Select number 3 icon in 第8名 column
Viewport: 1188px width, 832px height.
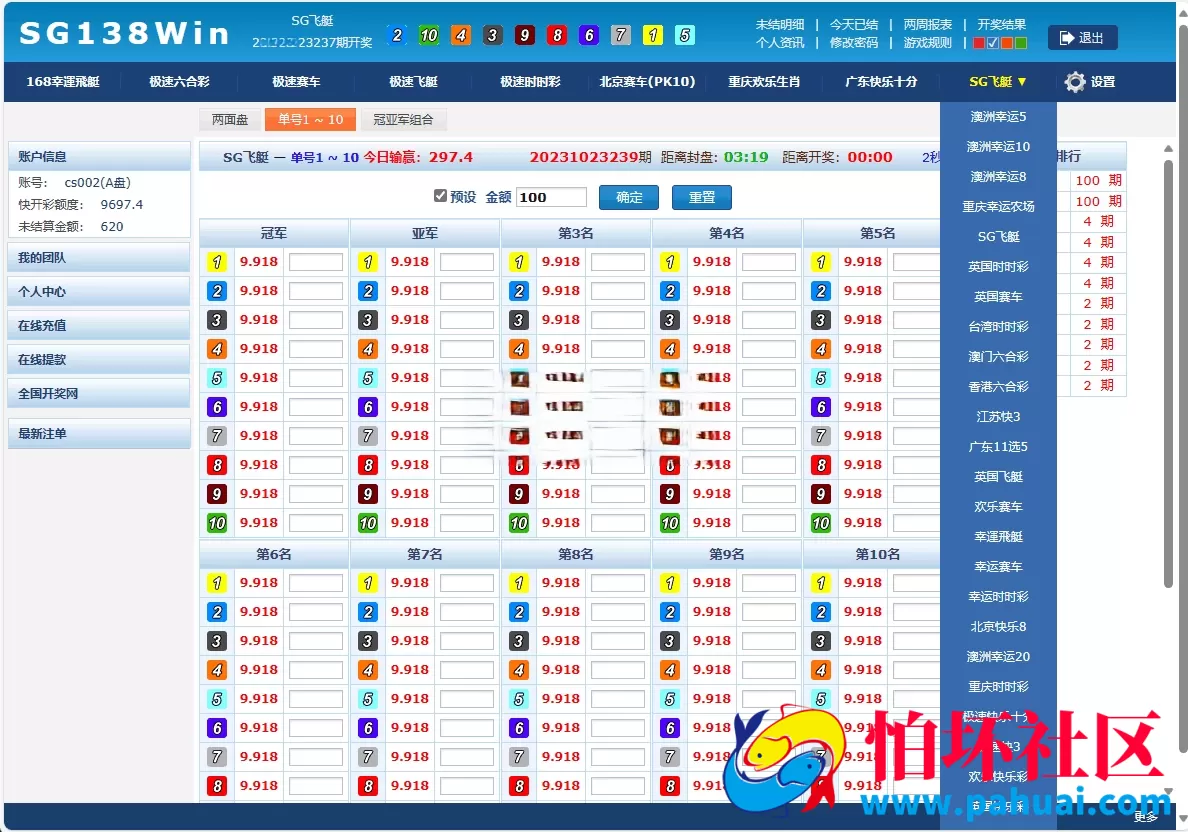tap(518, 641)
